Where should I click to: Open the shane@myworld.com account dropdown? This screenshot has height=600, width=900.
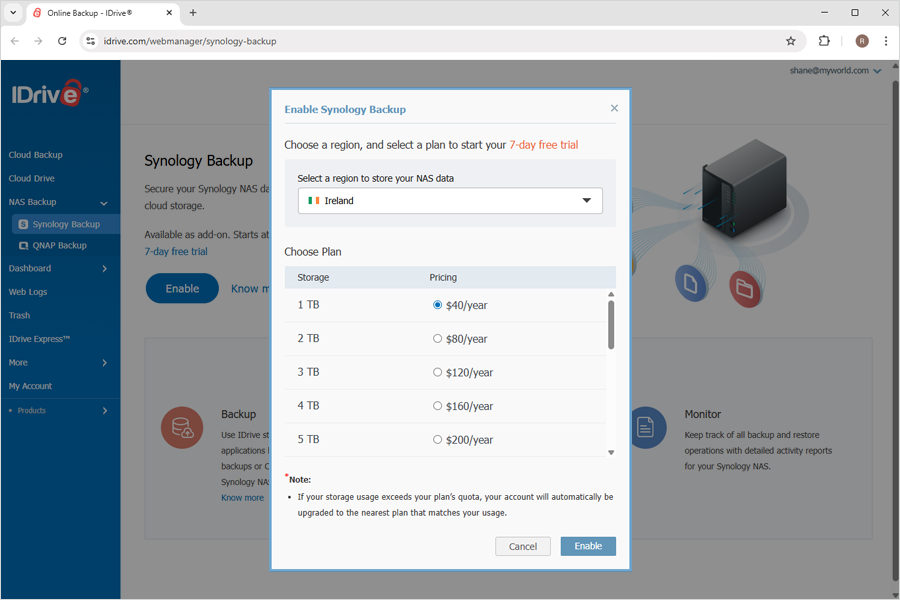[835, 71]
